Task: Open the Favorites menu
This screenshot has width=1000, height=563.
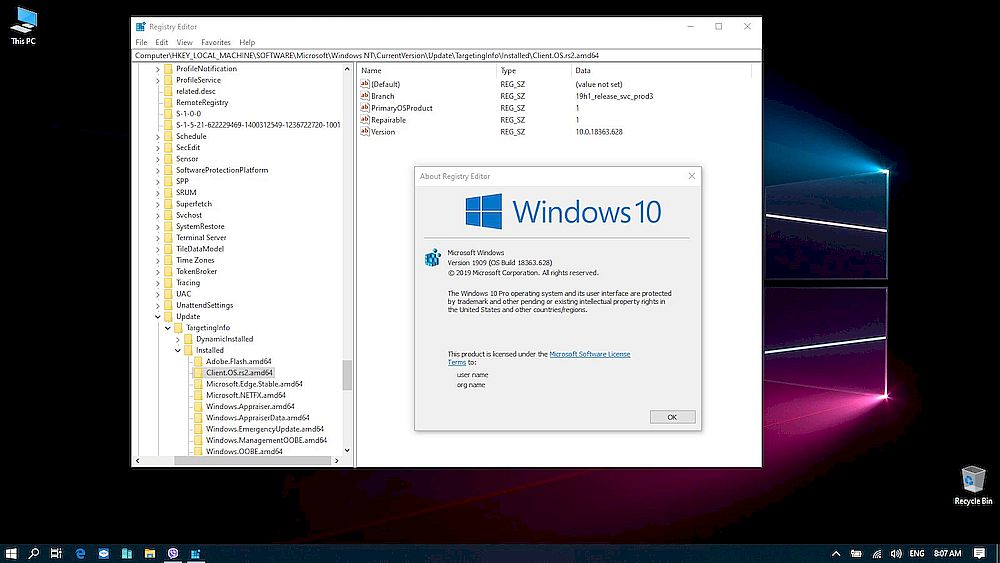Action: (x=216, y=42)
